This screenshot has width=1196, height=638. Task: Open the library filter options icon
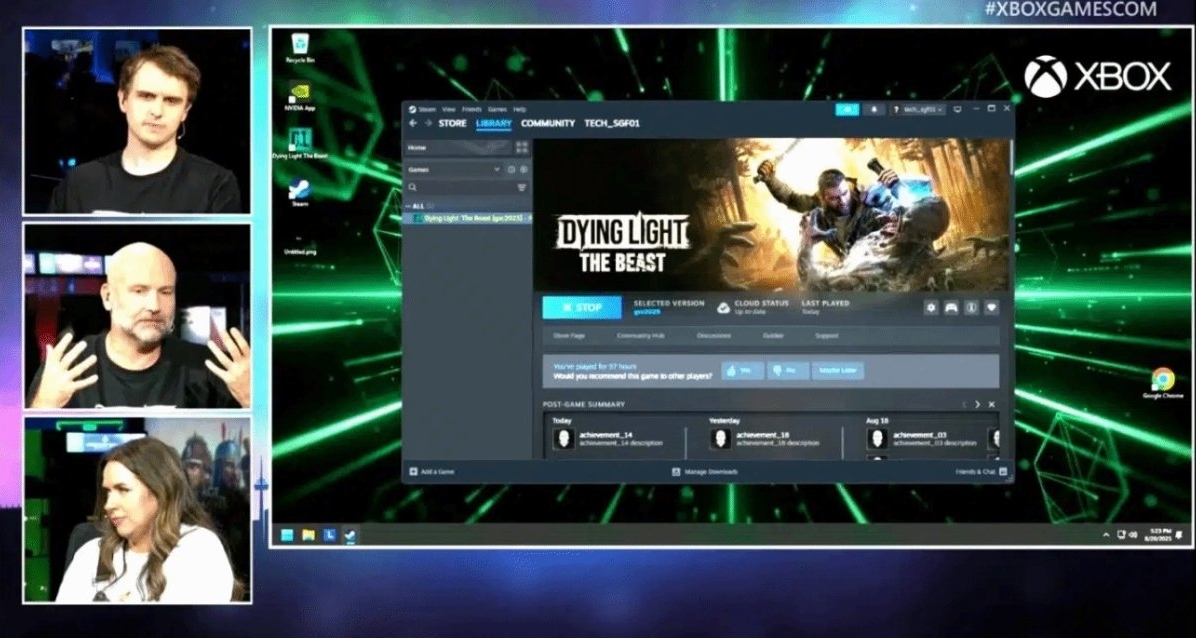pos(522,188)
